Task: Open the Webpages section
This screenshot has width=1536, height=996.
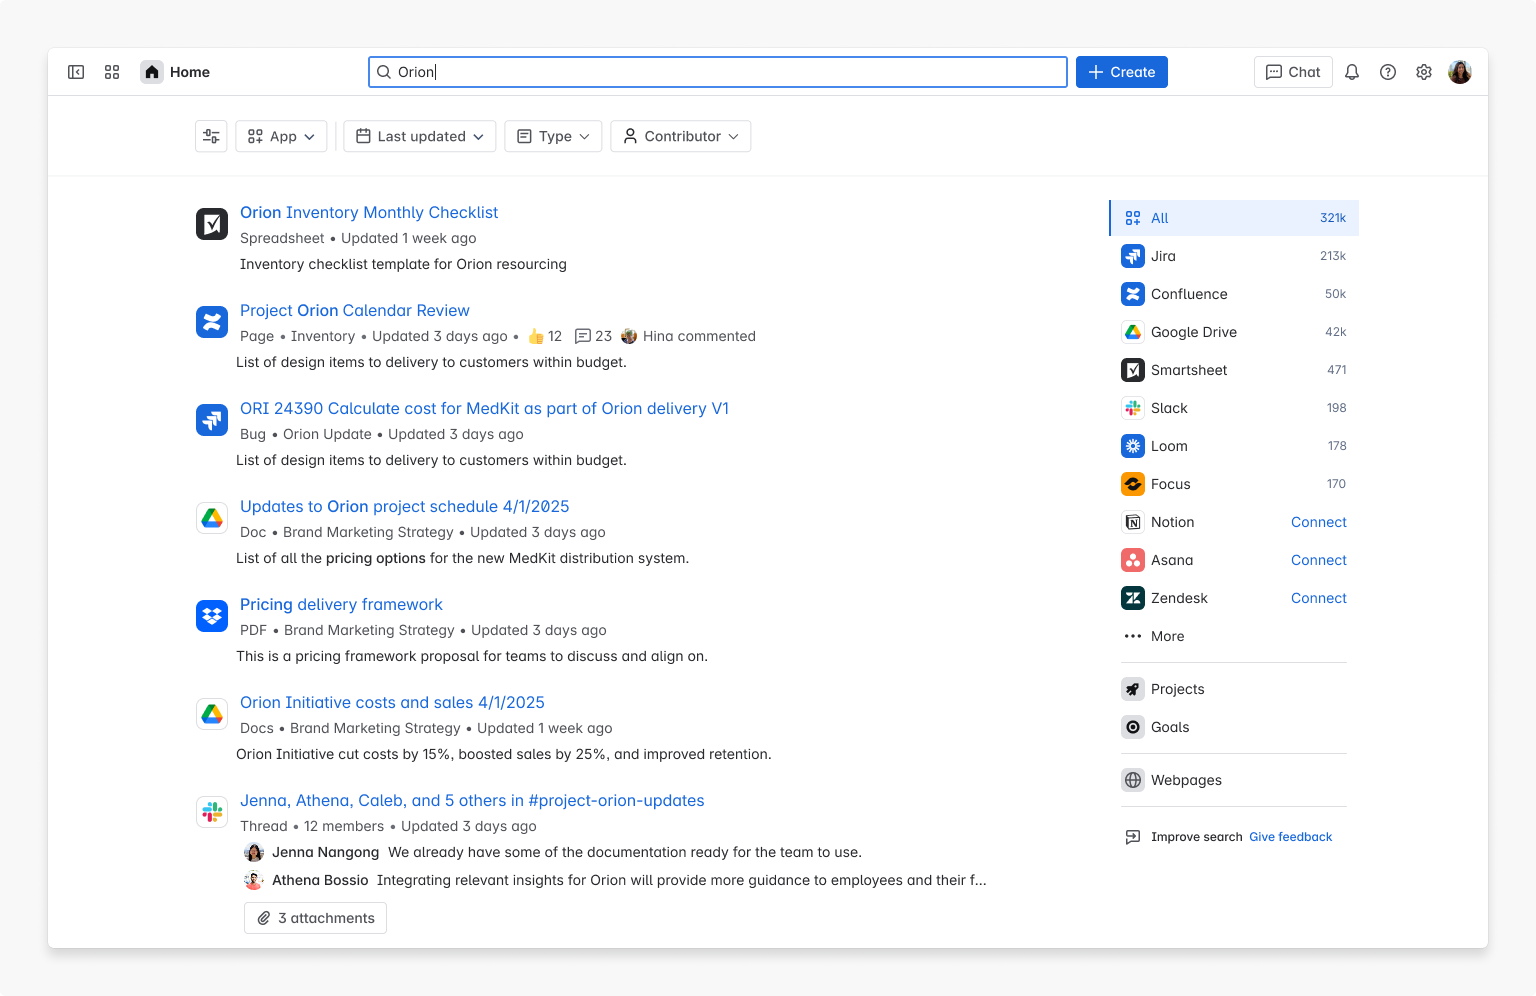Action: pyautogui.click(x=1186, y=780)
